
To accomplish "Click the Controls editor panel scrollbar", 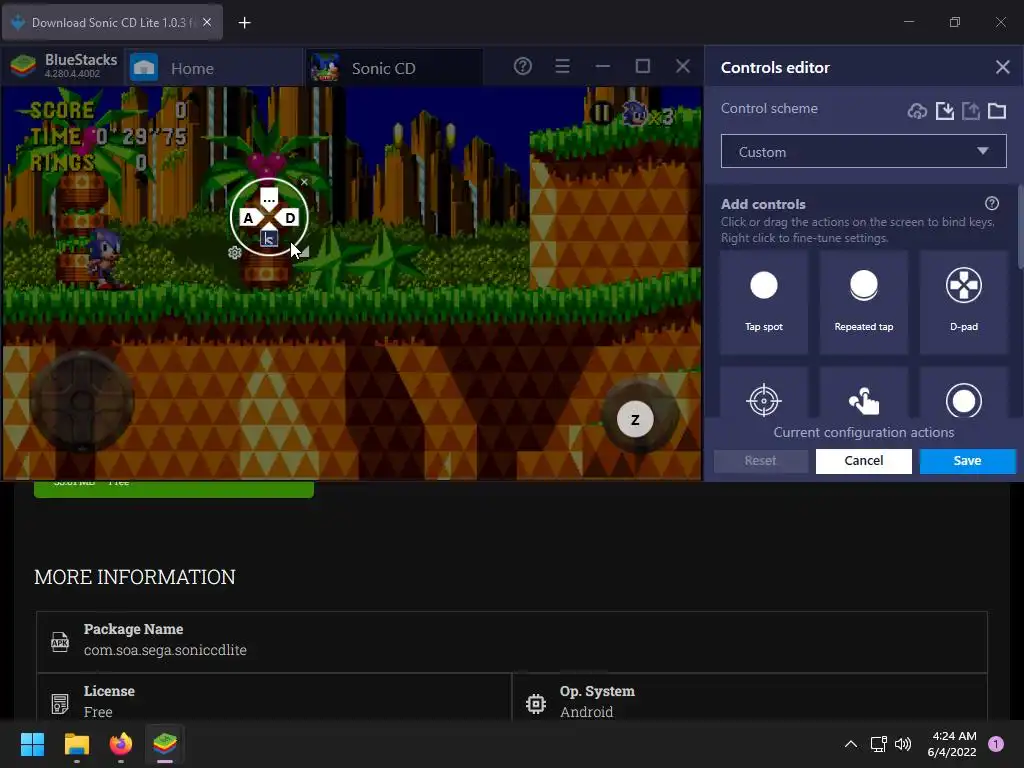I will tap(1021, 225).
